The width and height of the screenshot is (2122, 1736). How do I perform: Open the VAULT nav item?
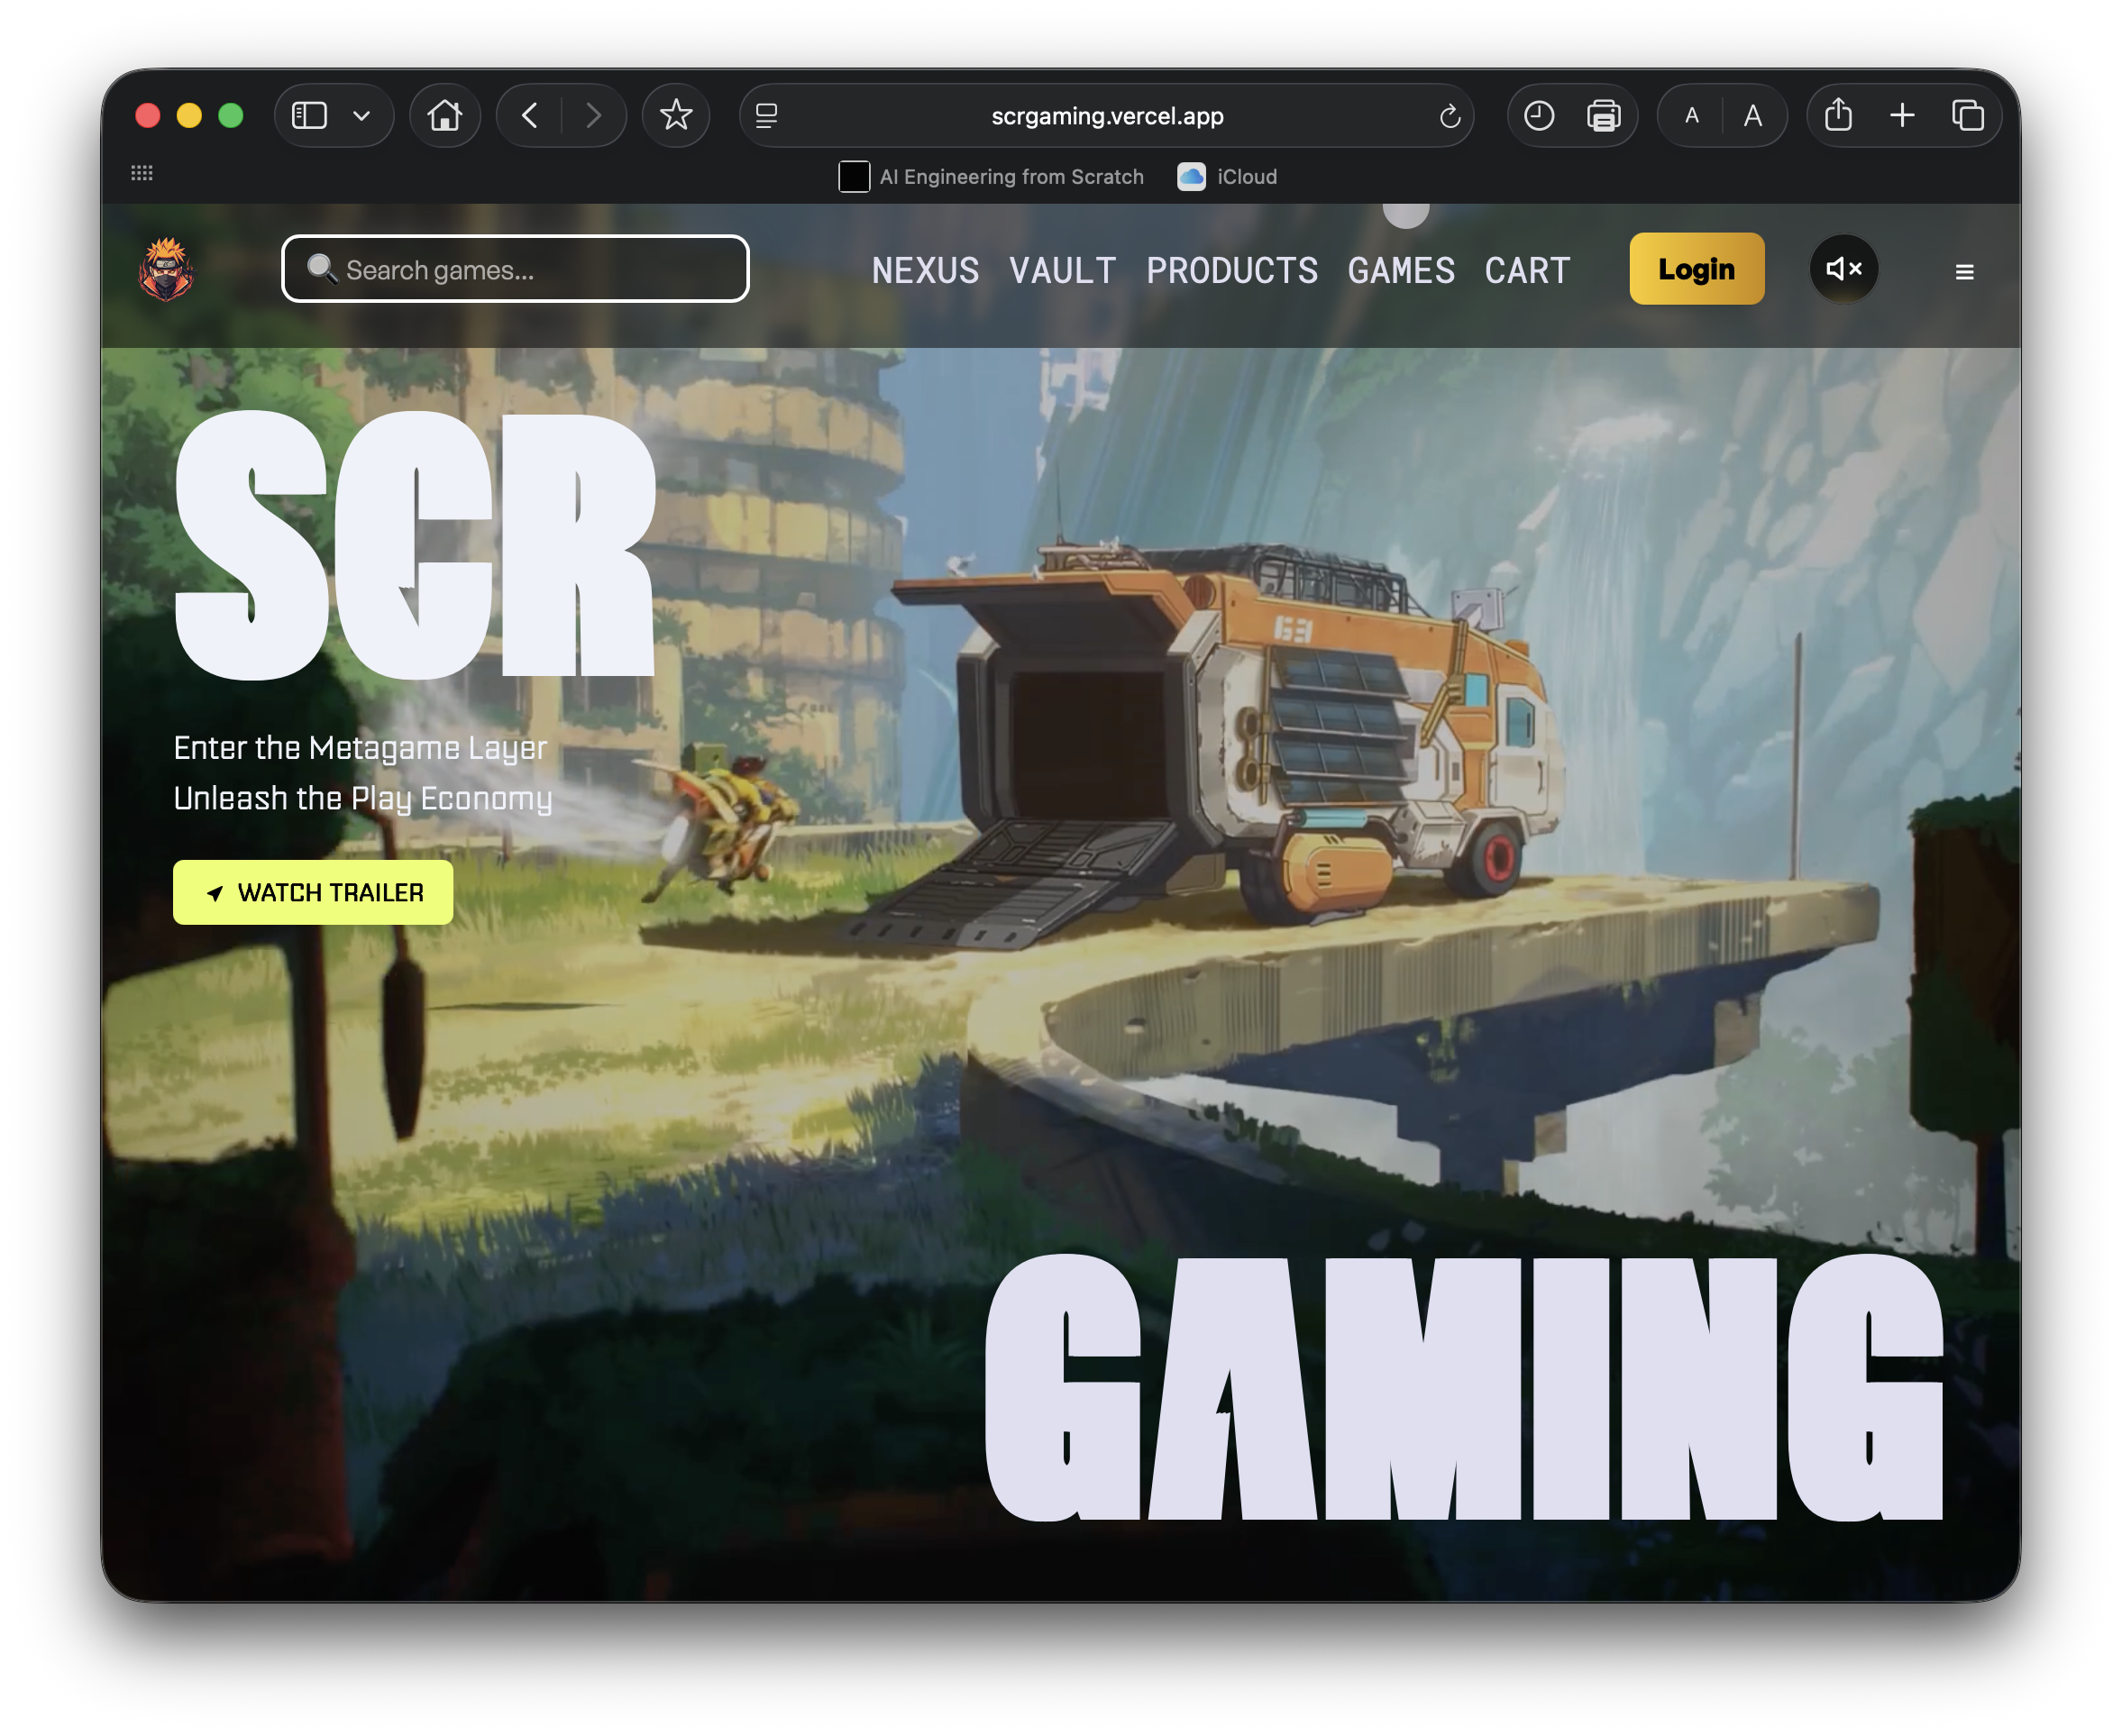(x=1062, y=270)
